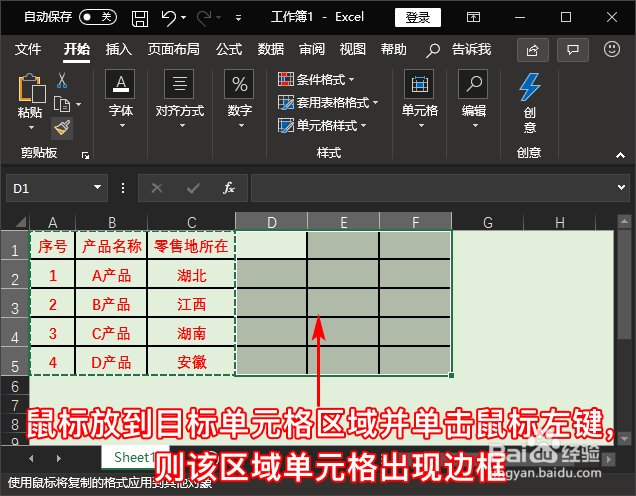Switch to the 审阅 tab

click(x=312, y=49)
